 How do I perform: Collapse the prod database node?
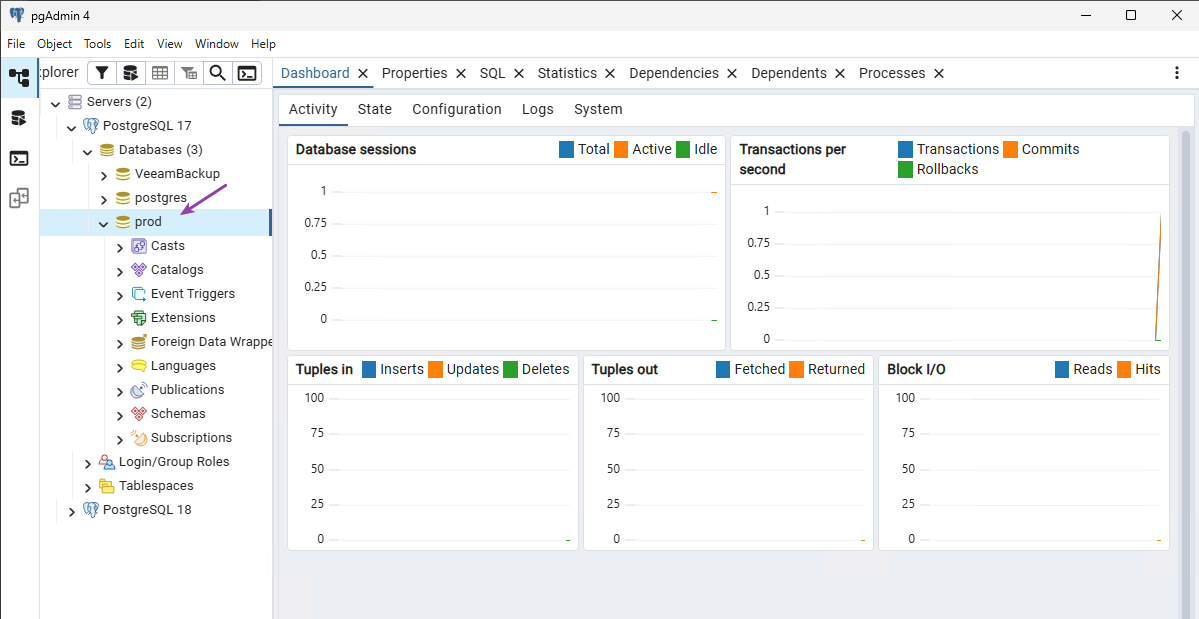coord(103,223)
